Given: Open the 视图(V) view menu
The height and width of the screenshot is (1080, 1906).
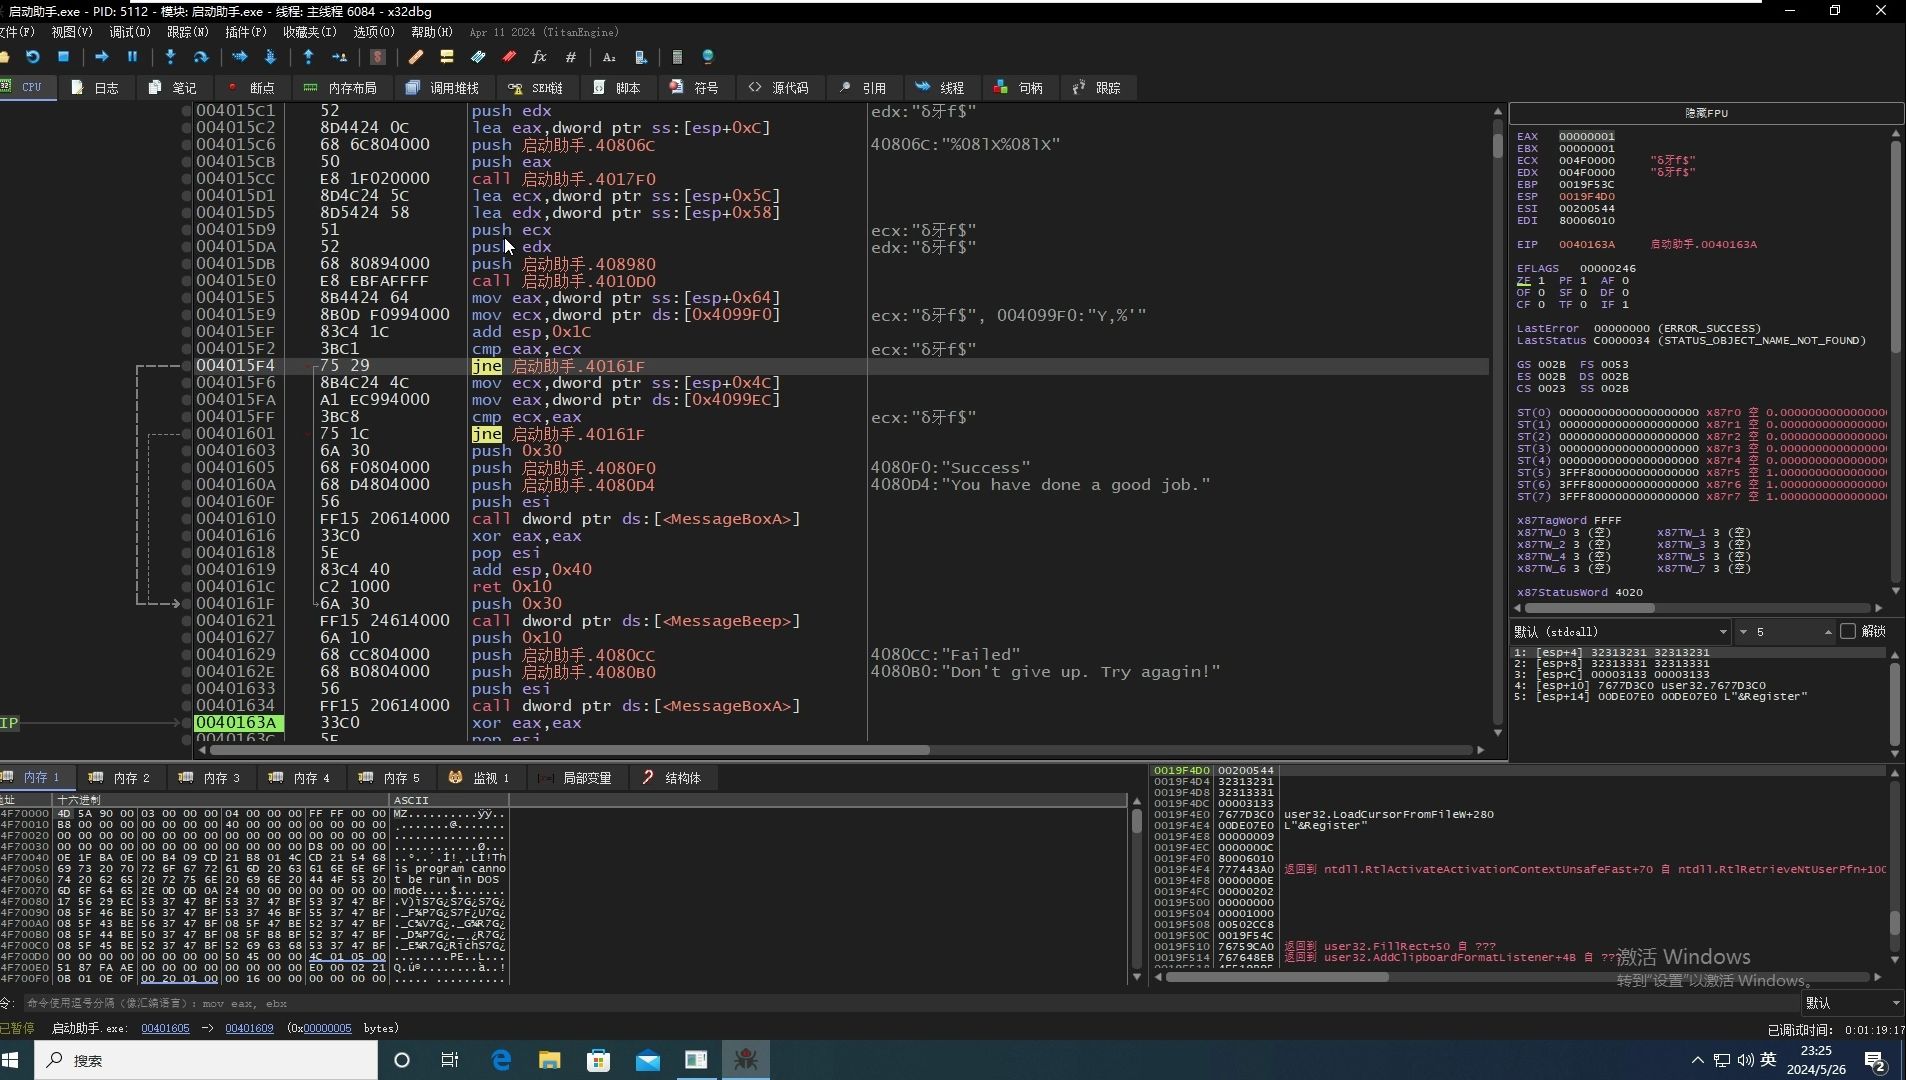Looking at the screenshot, I should [72, 32].
